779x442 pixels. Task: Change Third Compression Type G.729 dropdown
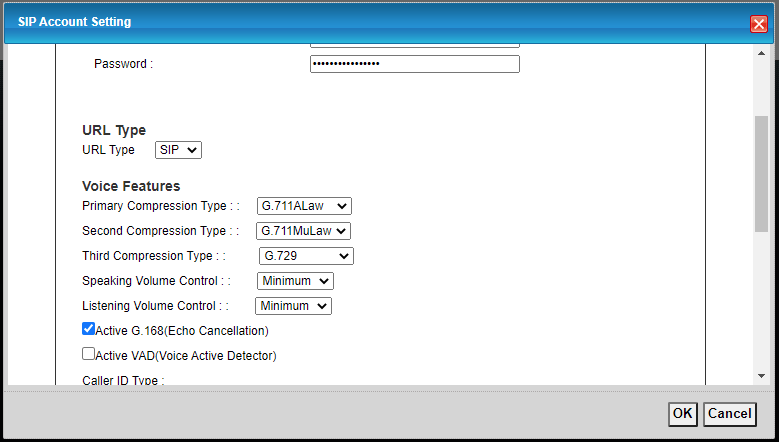(306, 256)
